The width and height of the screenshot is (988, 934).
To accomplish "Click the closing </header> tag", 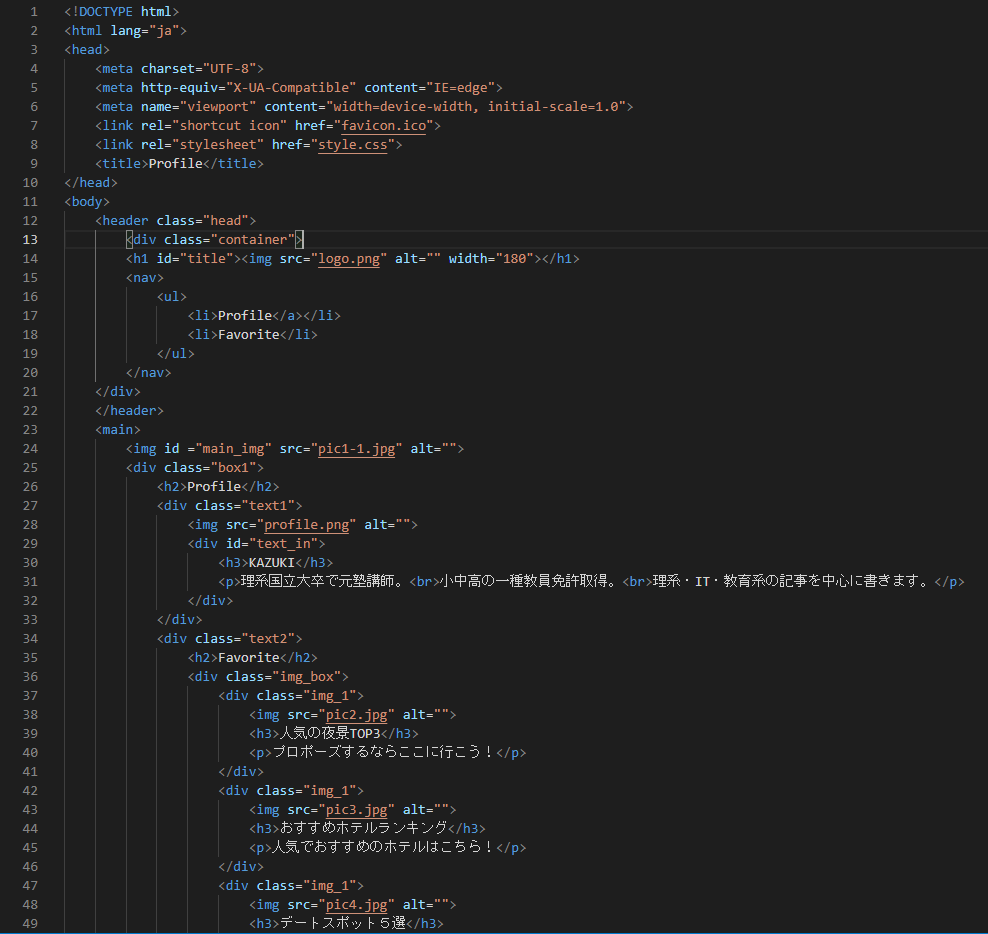I will click(129, 411).
